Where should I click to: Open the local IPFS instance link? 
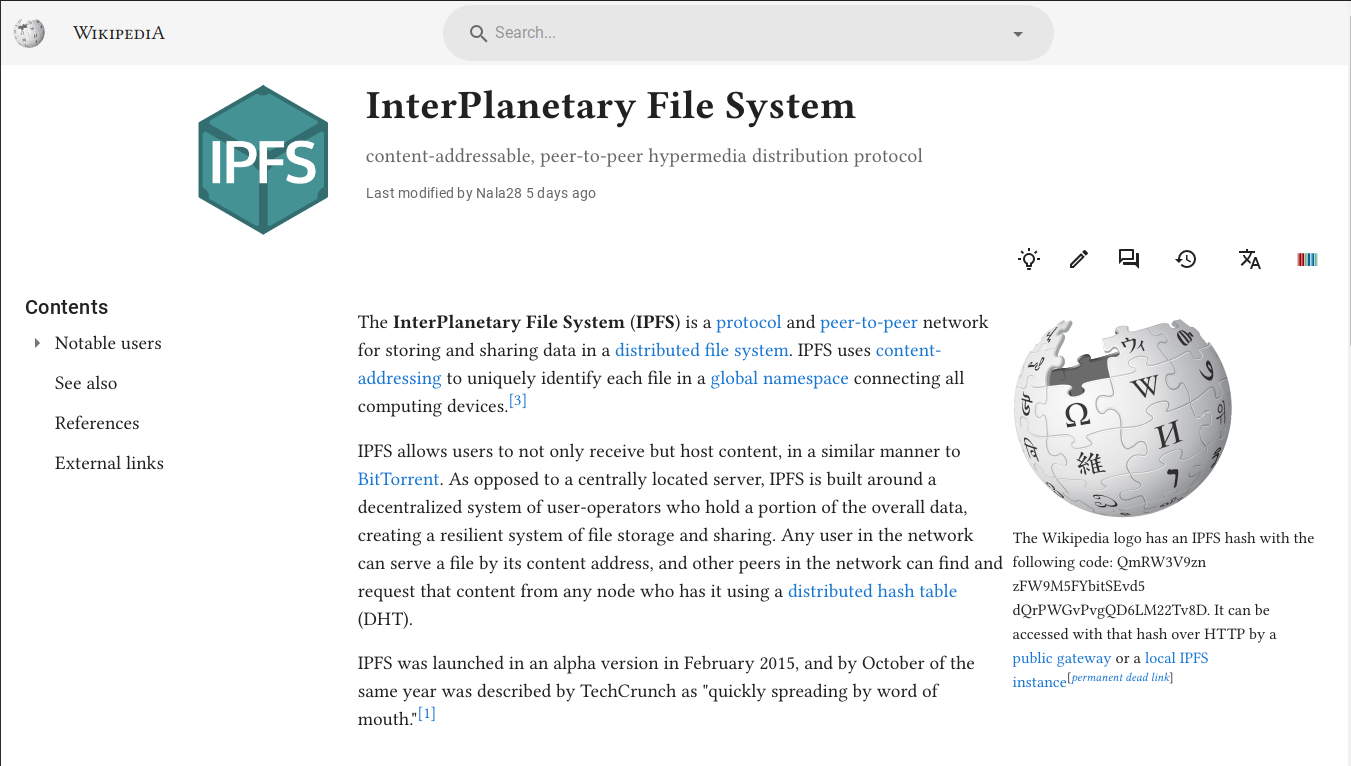coord(1110,670)
